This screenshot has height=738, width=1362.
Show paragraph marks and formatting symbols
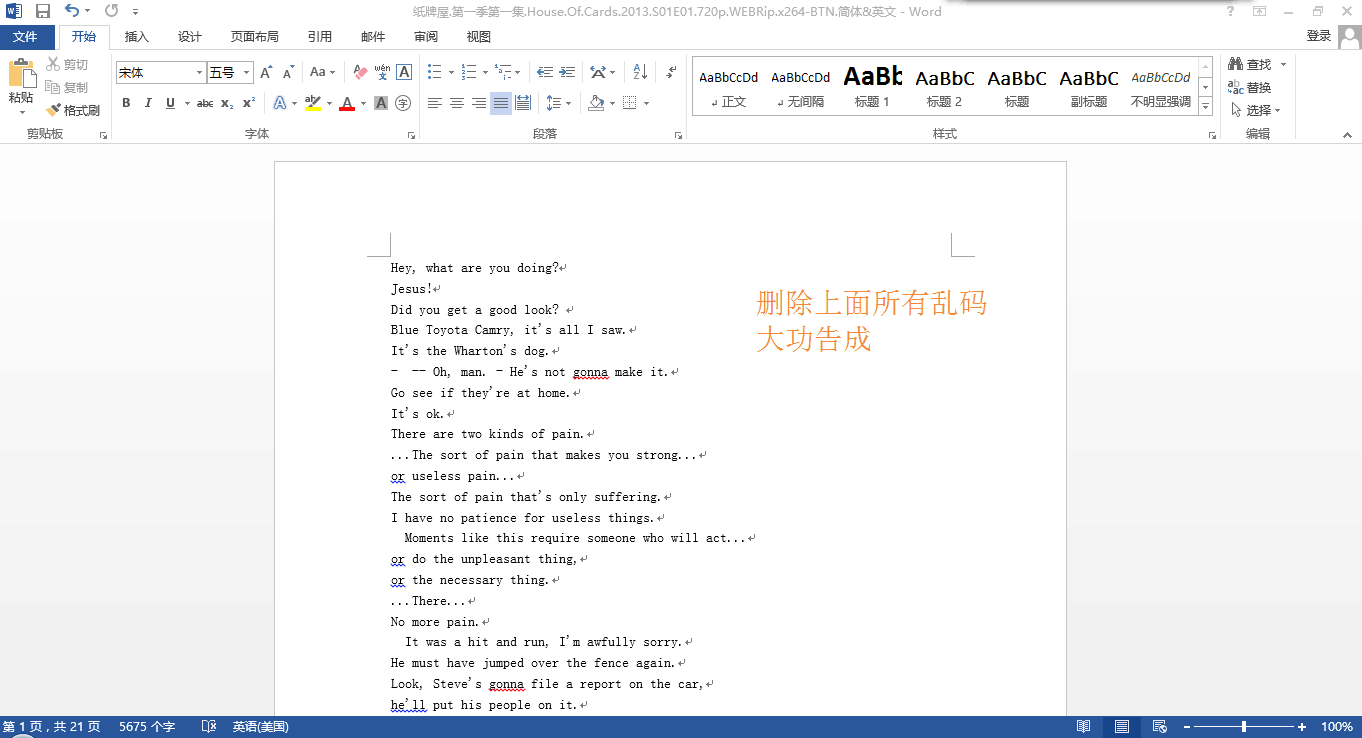(671, 72)
